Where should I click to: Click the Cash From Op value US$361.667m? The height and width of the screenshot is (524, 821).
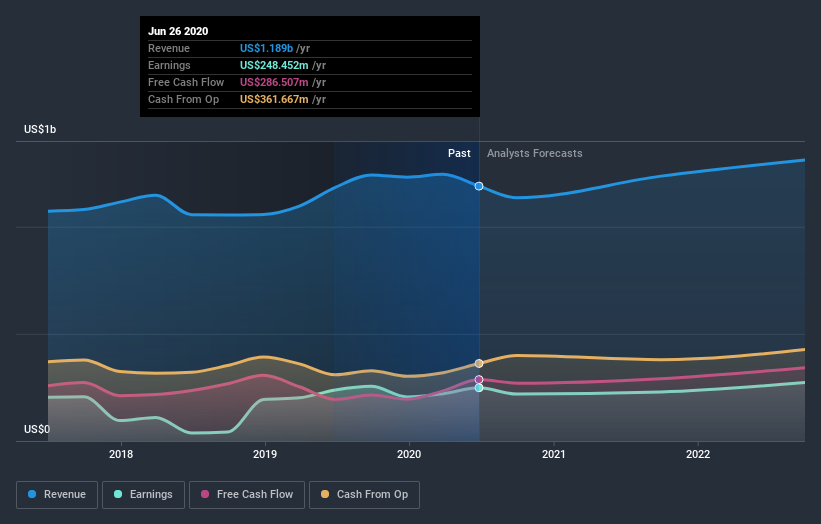274,99
